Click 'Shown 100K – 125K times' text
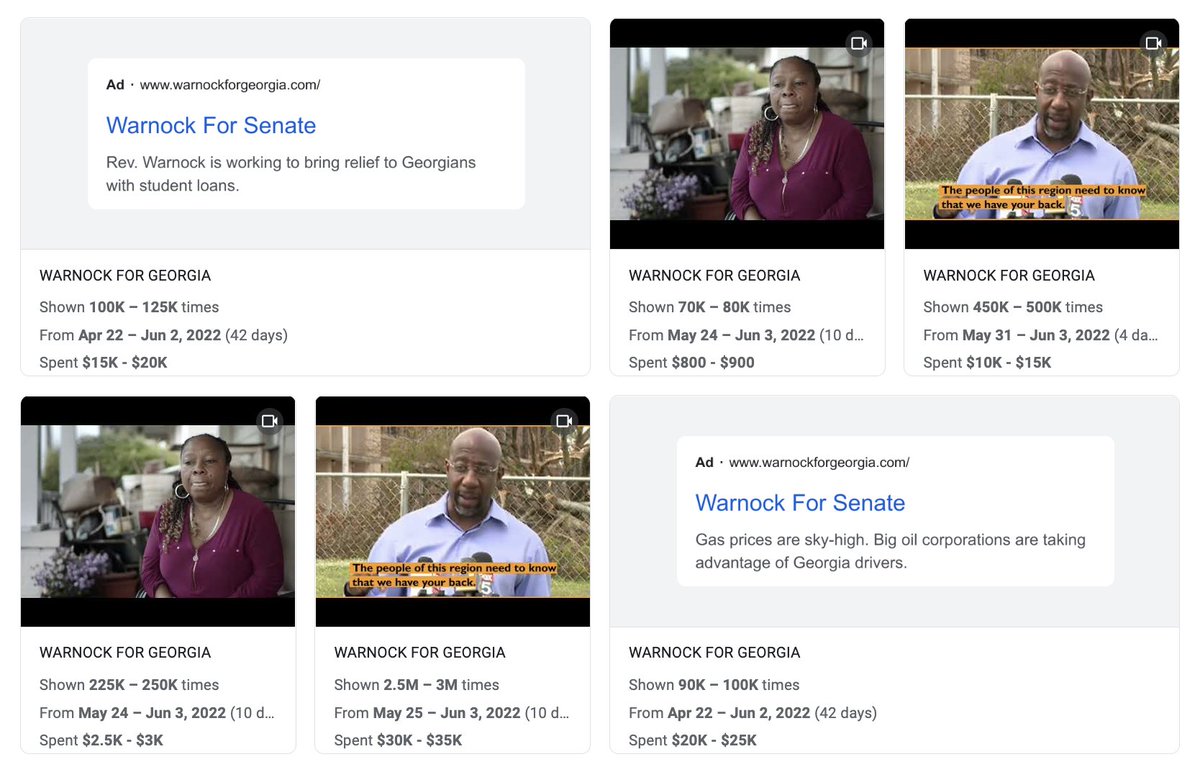Image resolution: width=1200 pixels, height=767 pixels. (x=129, y=307)
